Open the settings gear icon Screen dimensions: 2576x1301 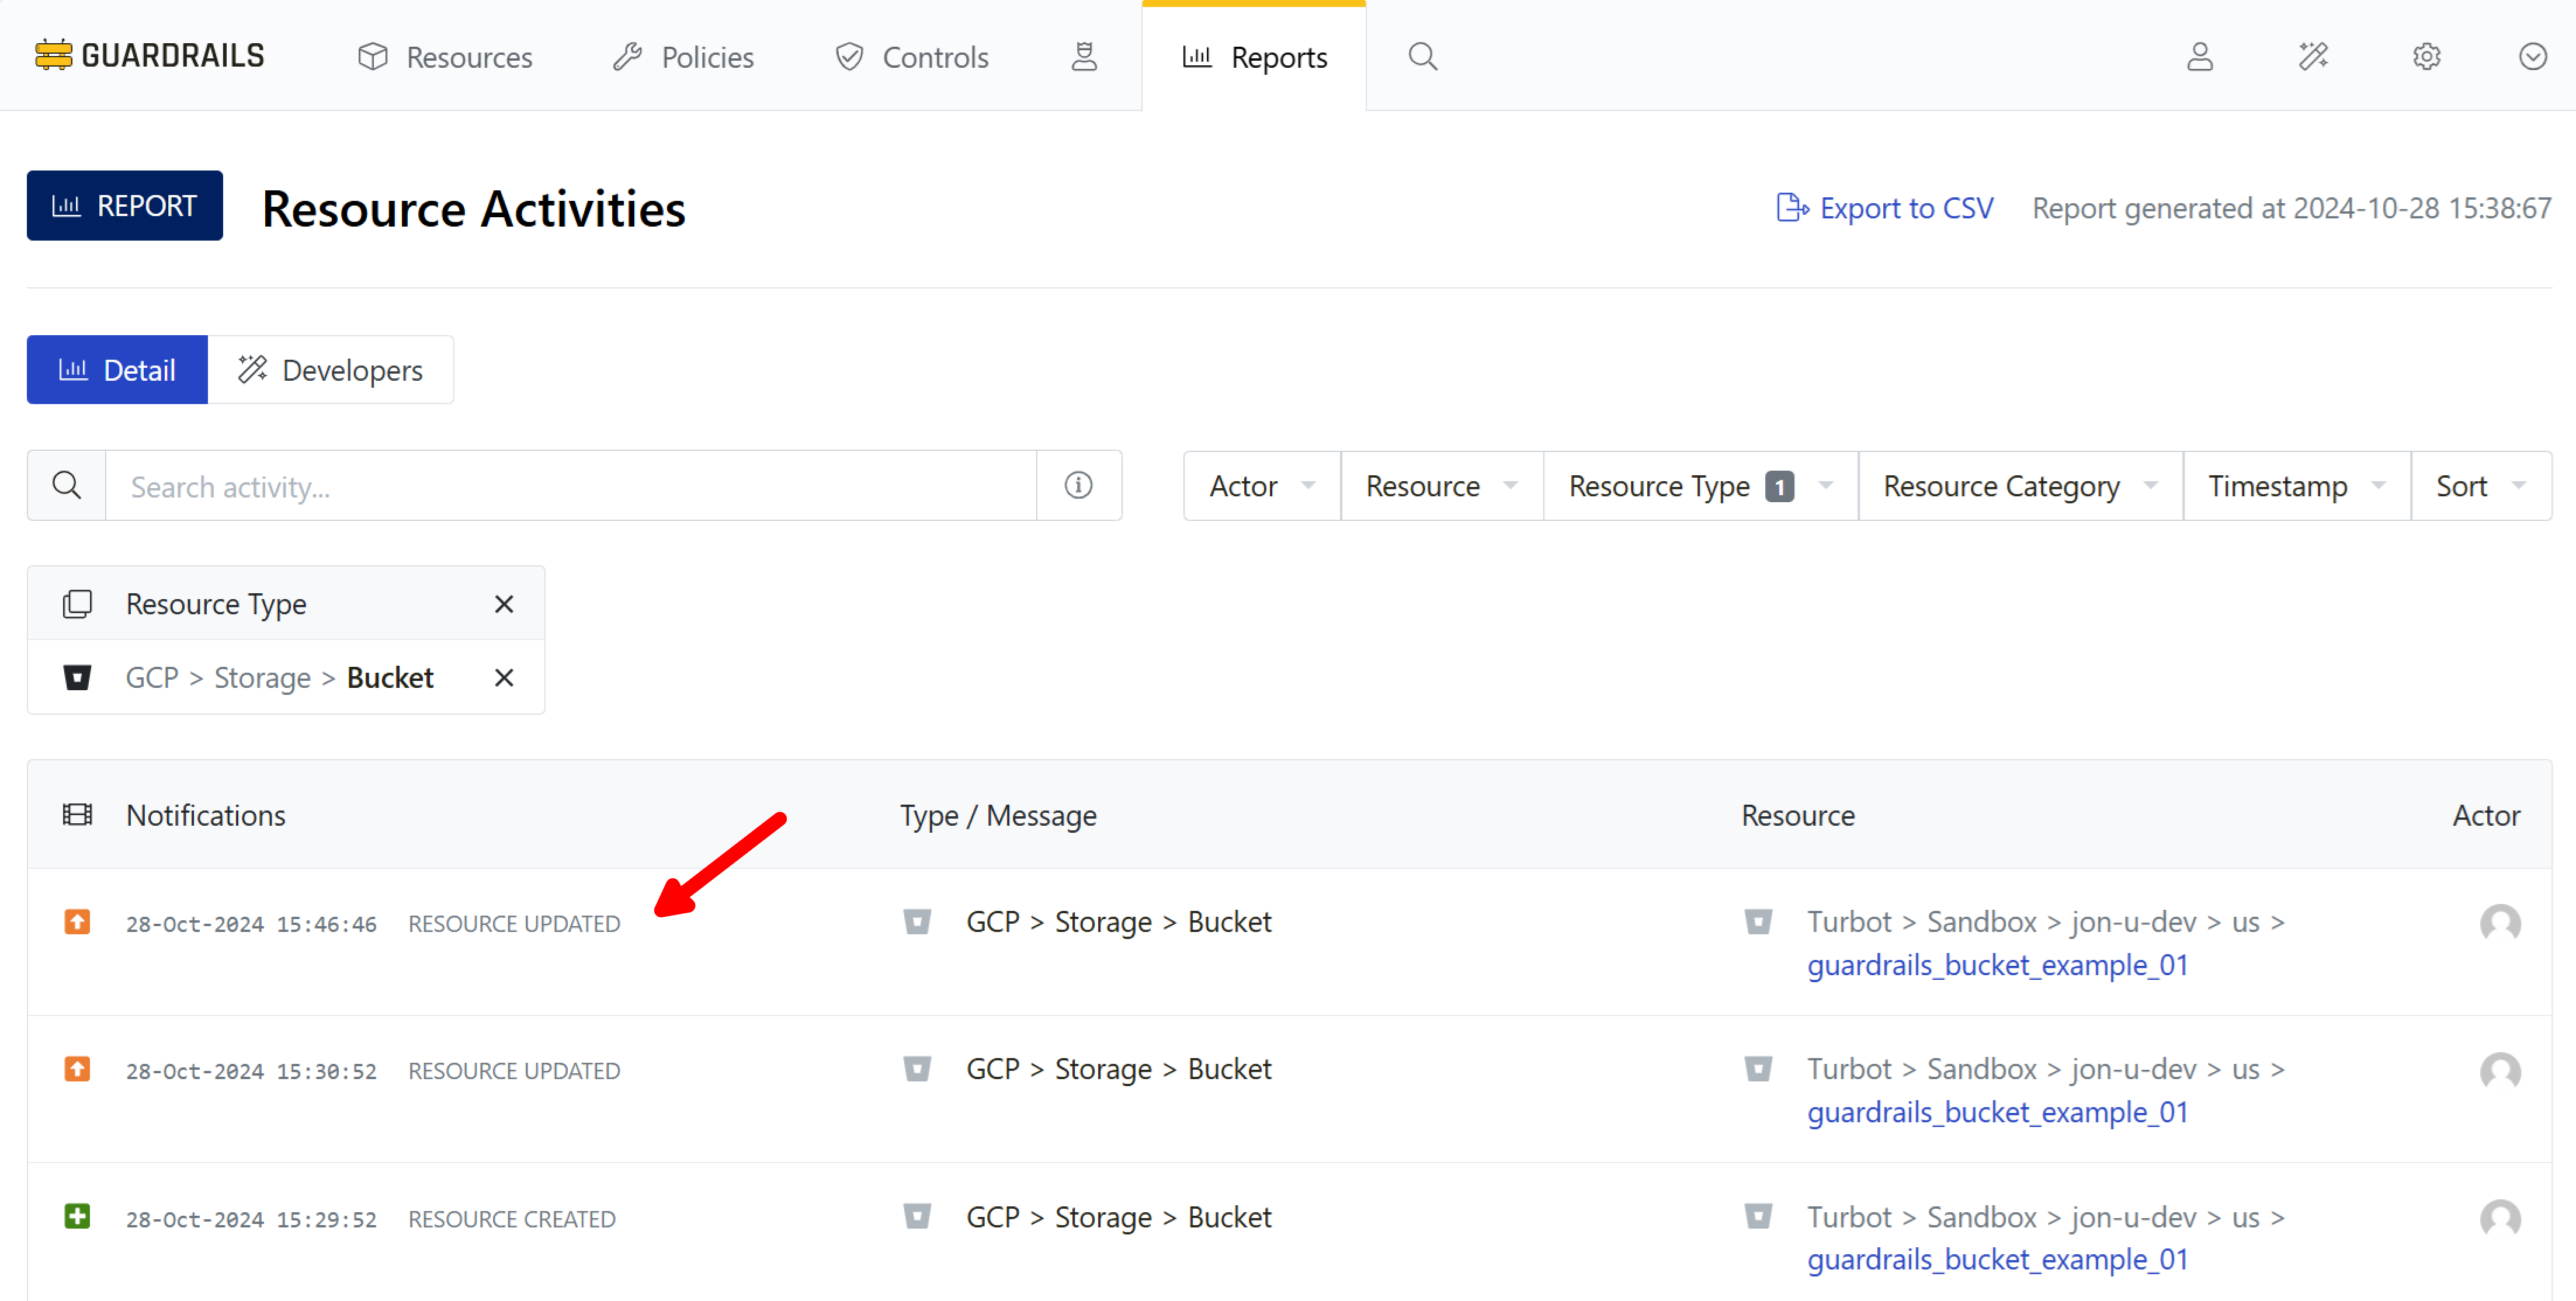tap(2426, 57)
